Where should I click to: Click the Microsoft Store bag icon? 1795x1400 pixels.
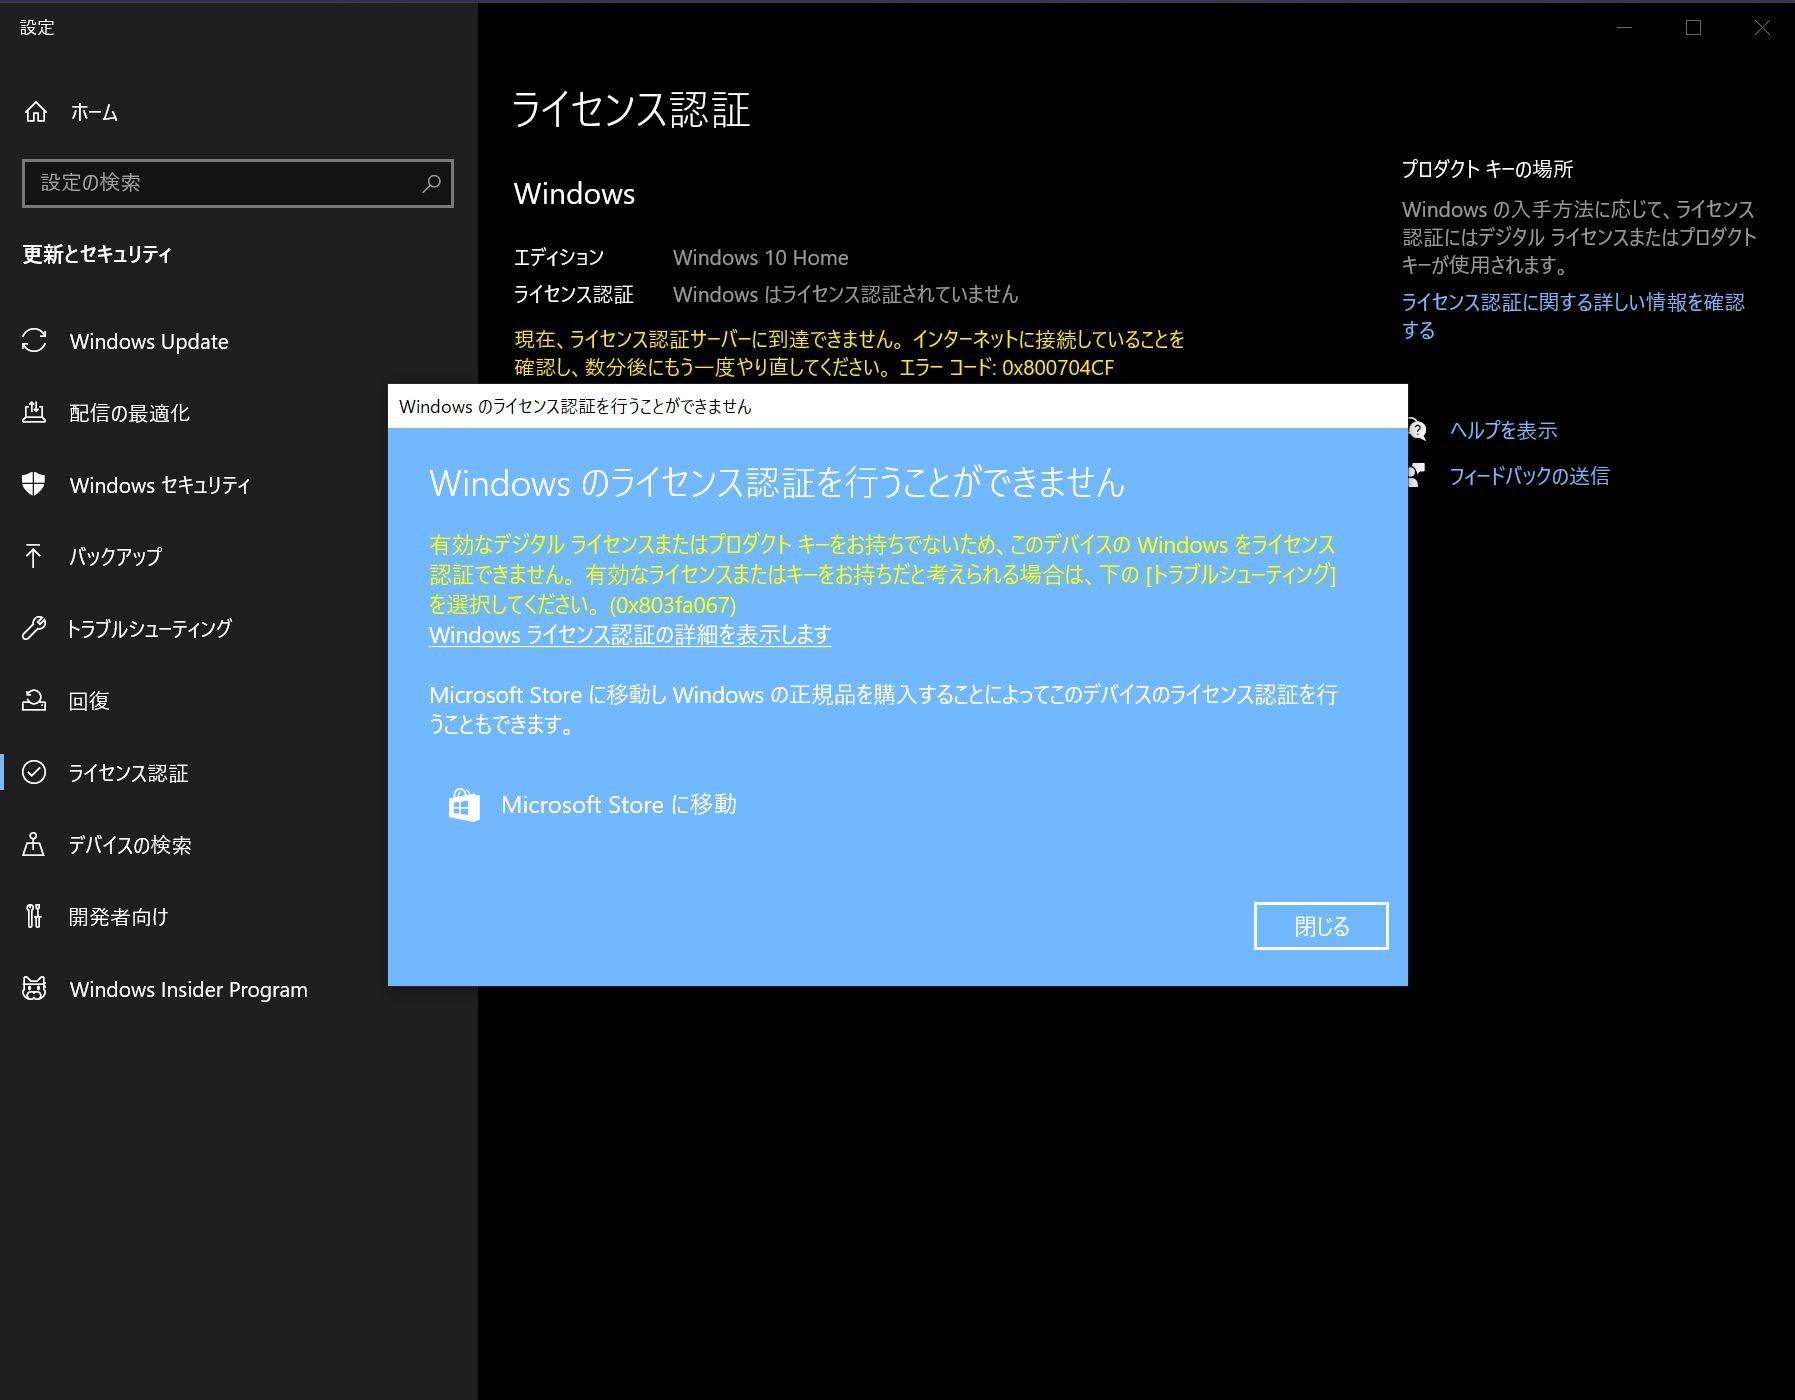464,805
